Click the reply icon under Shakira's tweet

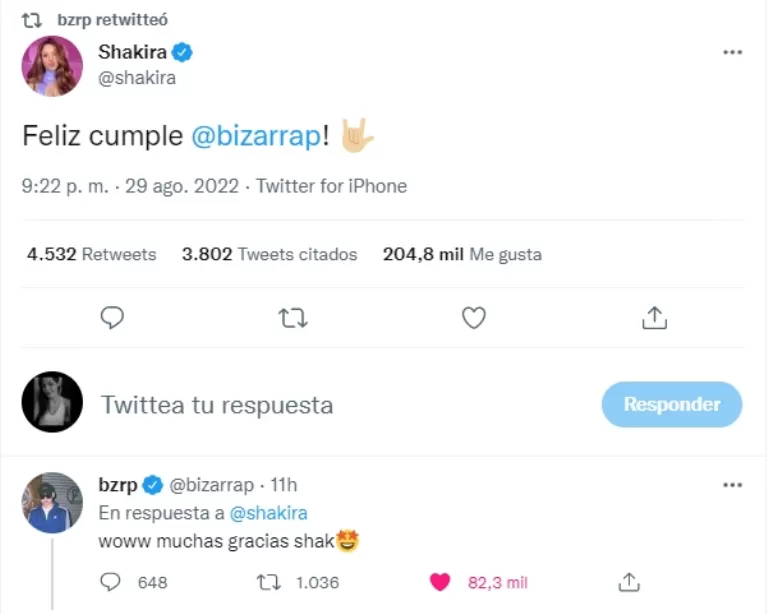point(113,318)
